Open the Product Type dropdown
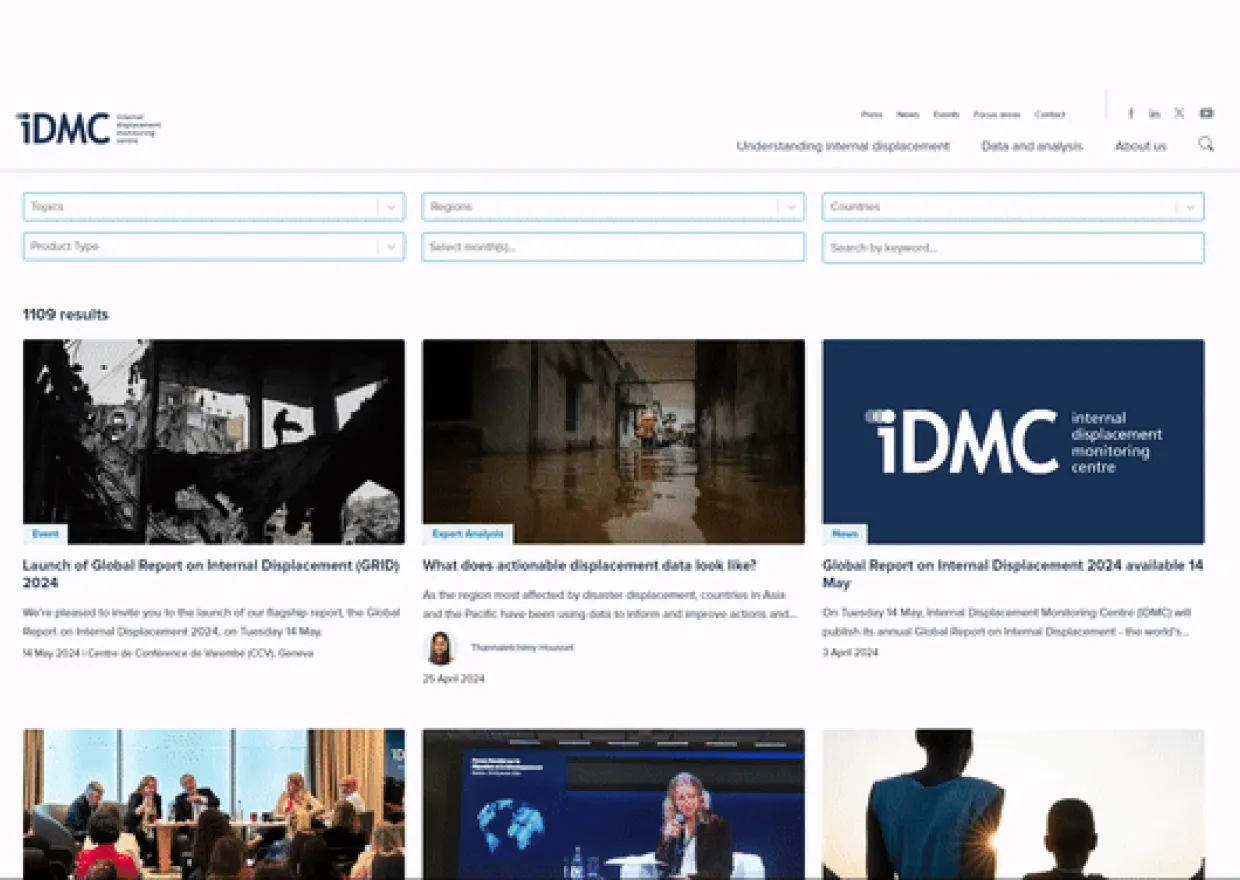 tap(390, 247)
